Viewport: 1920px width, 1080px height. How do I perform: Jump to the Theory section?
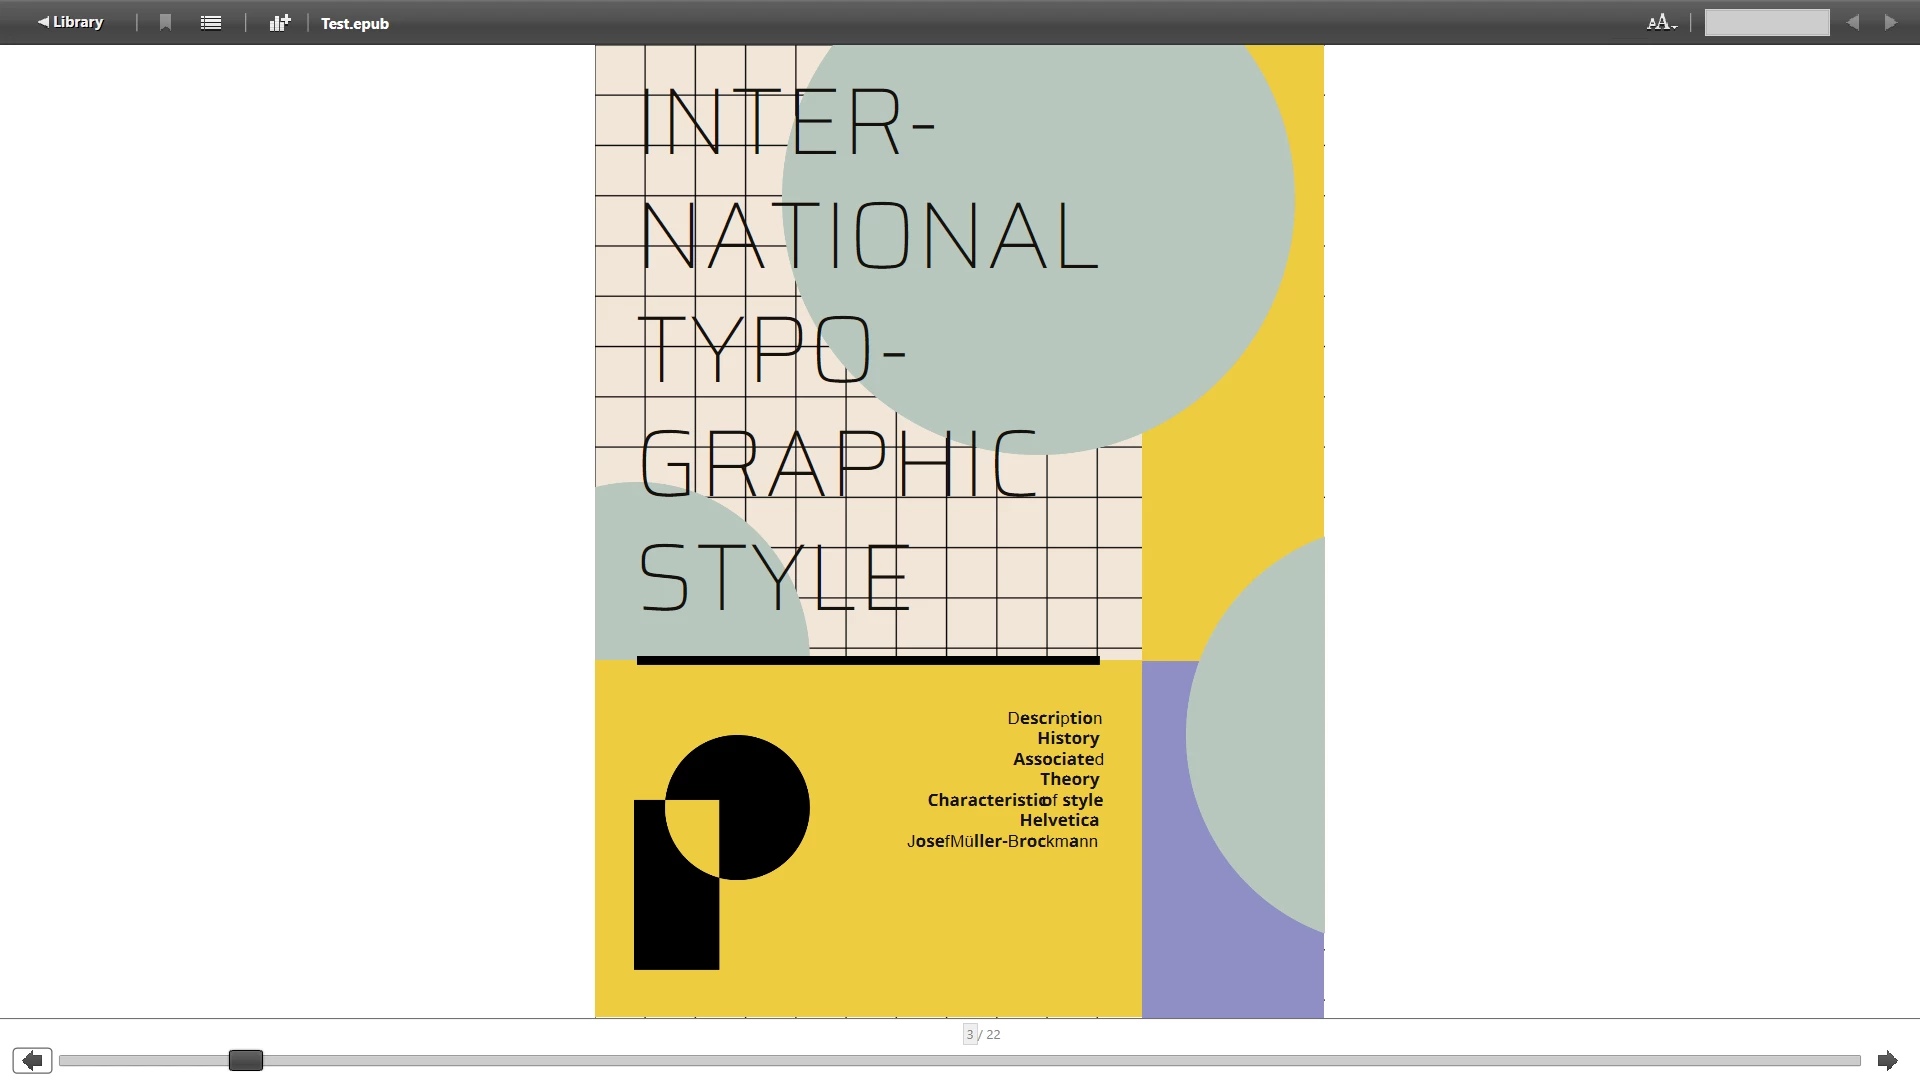1069,779
